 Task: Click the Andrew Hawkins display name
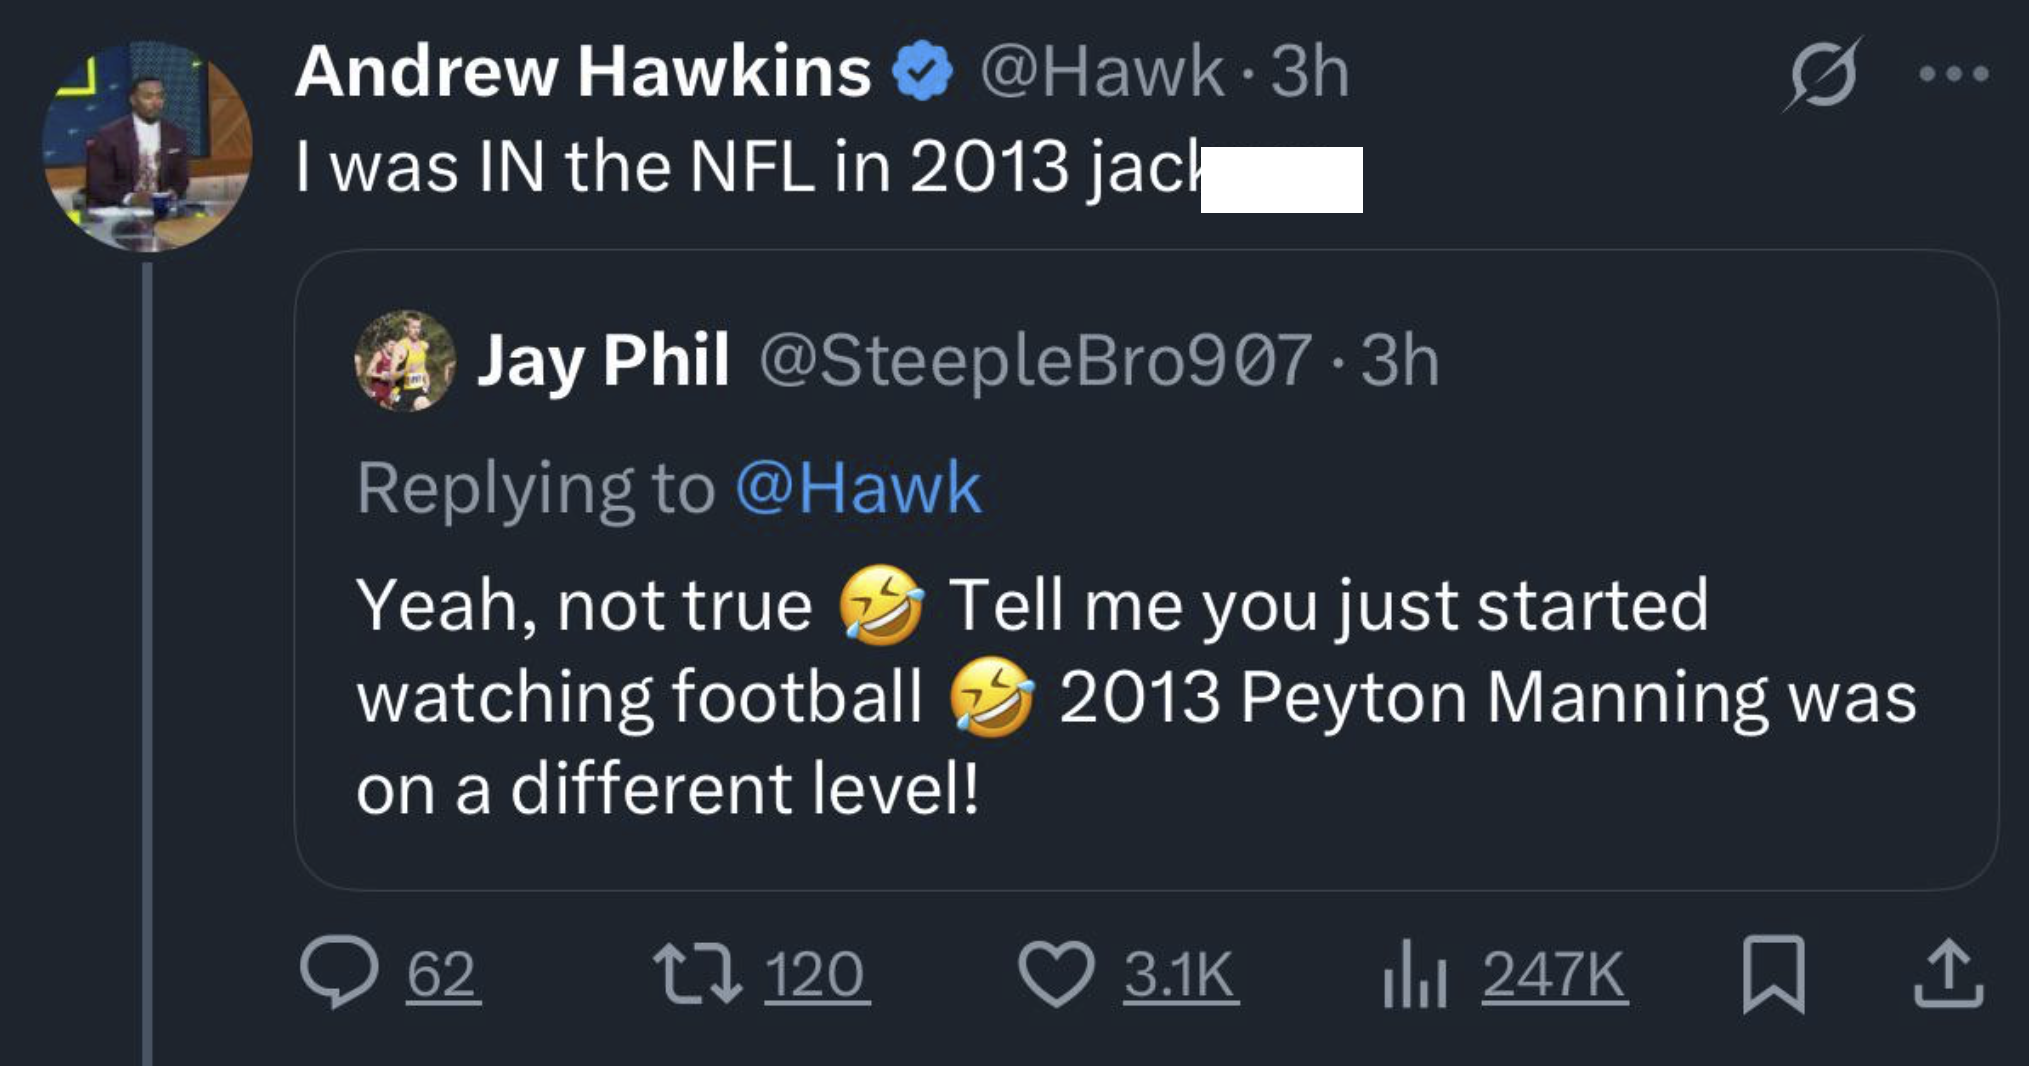click(583, 72)
